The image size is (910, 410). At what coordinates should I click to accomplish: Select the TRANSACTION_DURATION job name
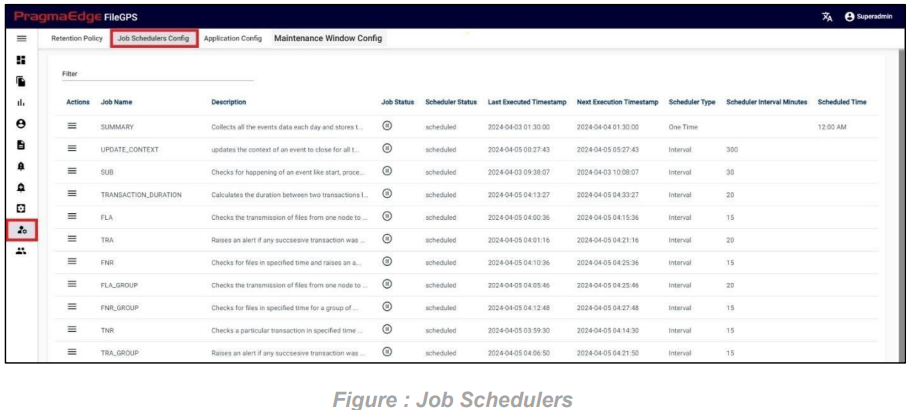click(x=141, y=195)
